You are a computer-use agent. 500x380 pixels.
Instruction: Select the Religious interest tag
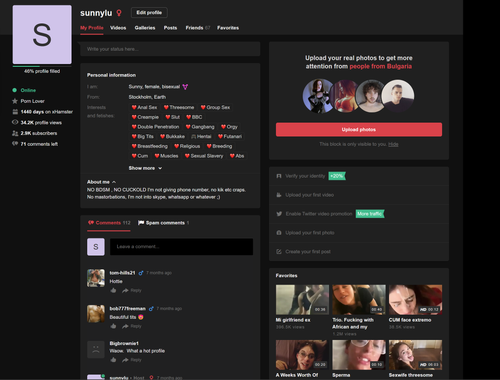click(187, 146)
